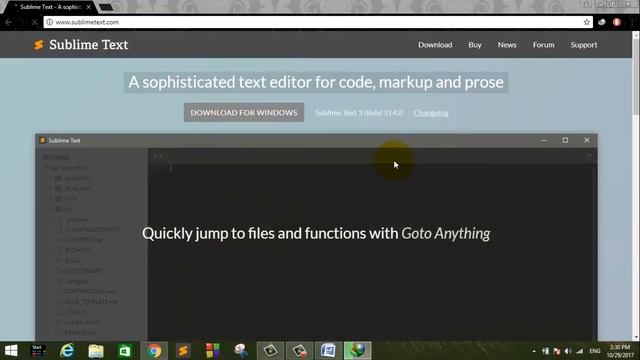Screen dimensions: 640x360
Task: Open File Explorer from the taskbar
Action: [96, 351]
